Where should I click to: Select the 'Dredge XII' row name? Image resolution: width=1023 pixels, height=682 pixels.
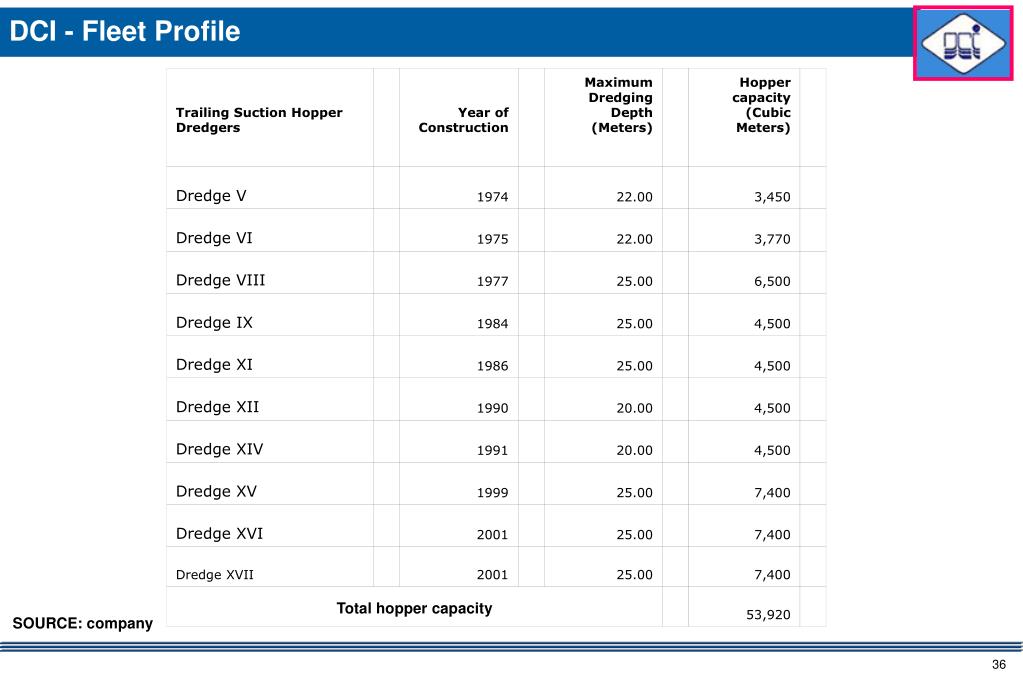point(217,407)
